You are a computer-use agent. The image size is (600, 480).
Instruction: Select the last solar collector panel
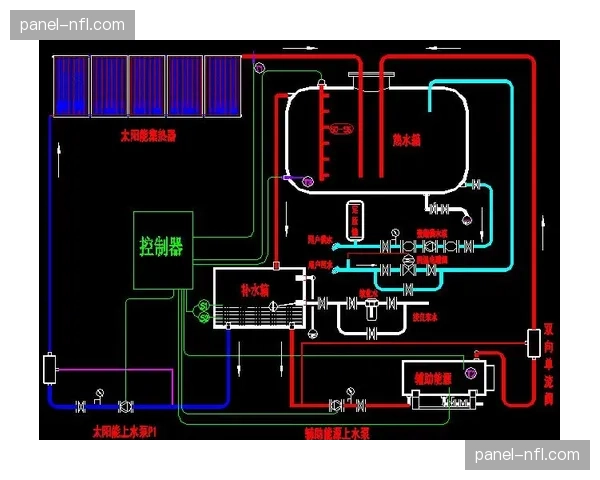tap(220, 86)
